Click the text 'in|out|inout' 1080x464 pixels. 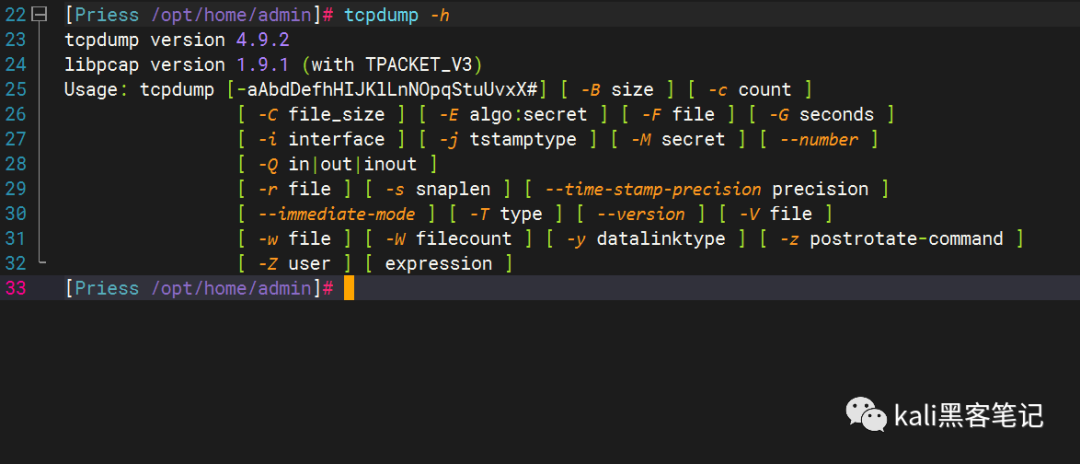click(x=352, y=164)
